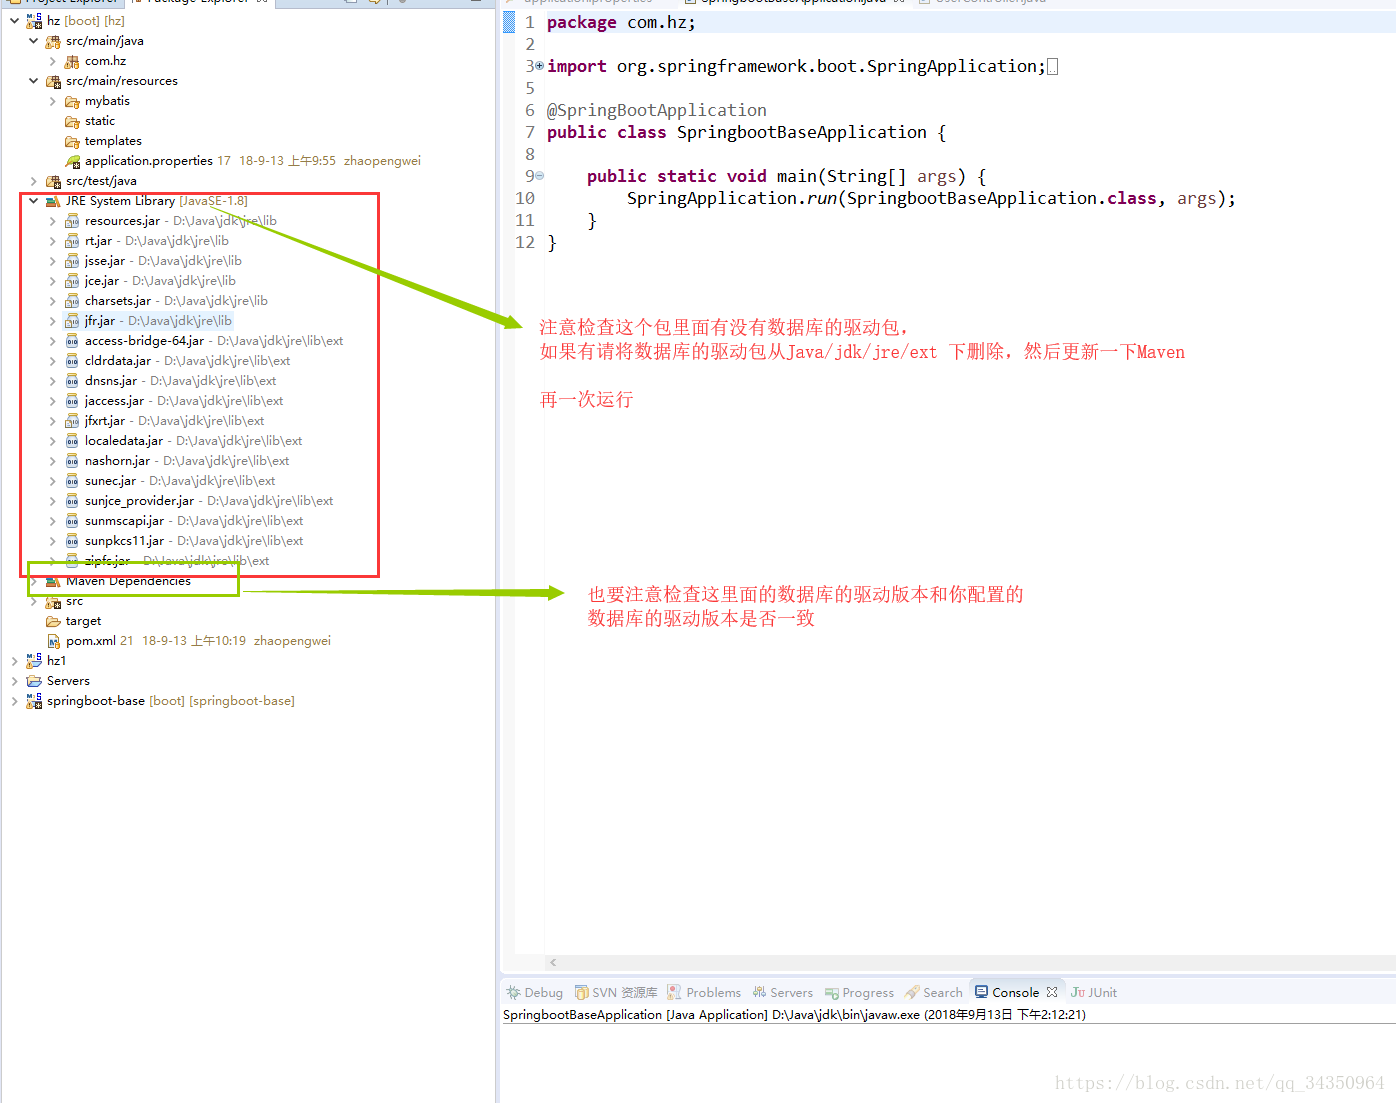
Task: Open the Search view tab
Action: [x=934, y=992]
